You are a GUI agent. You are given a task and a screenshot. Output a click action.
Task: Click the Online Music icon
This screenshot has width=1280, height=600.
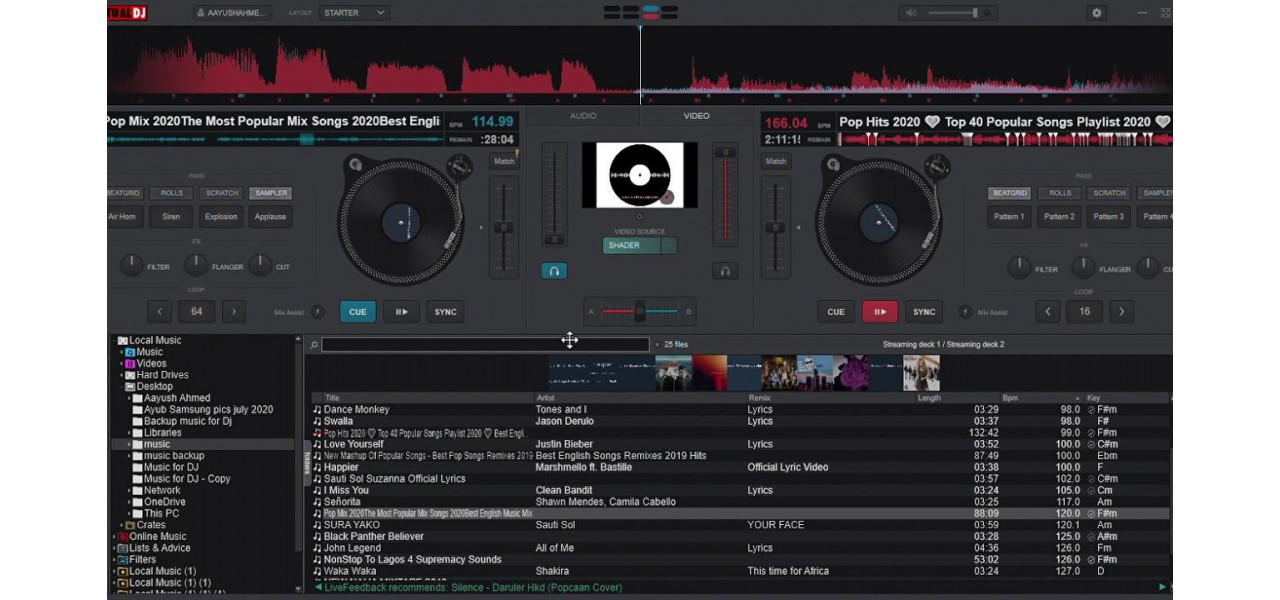point(122,537)
